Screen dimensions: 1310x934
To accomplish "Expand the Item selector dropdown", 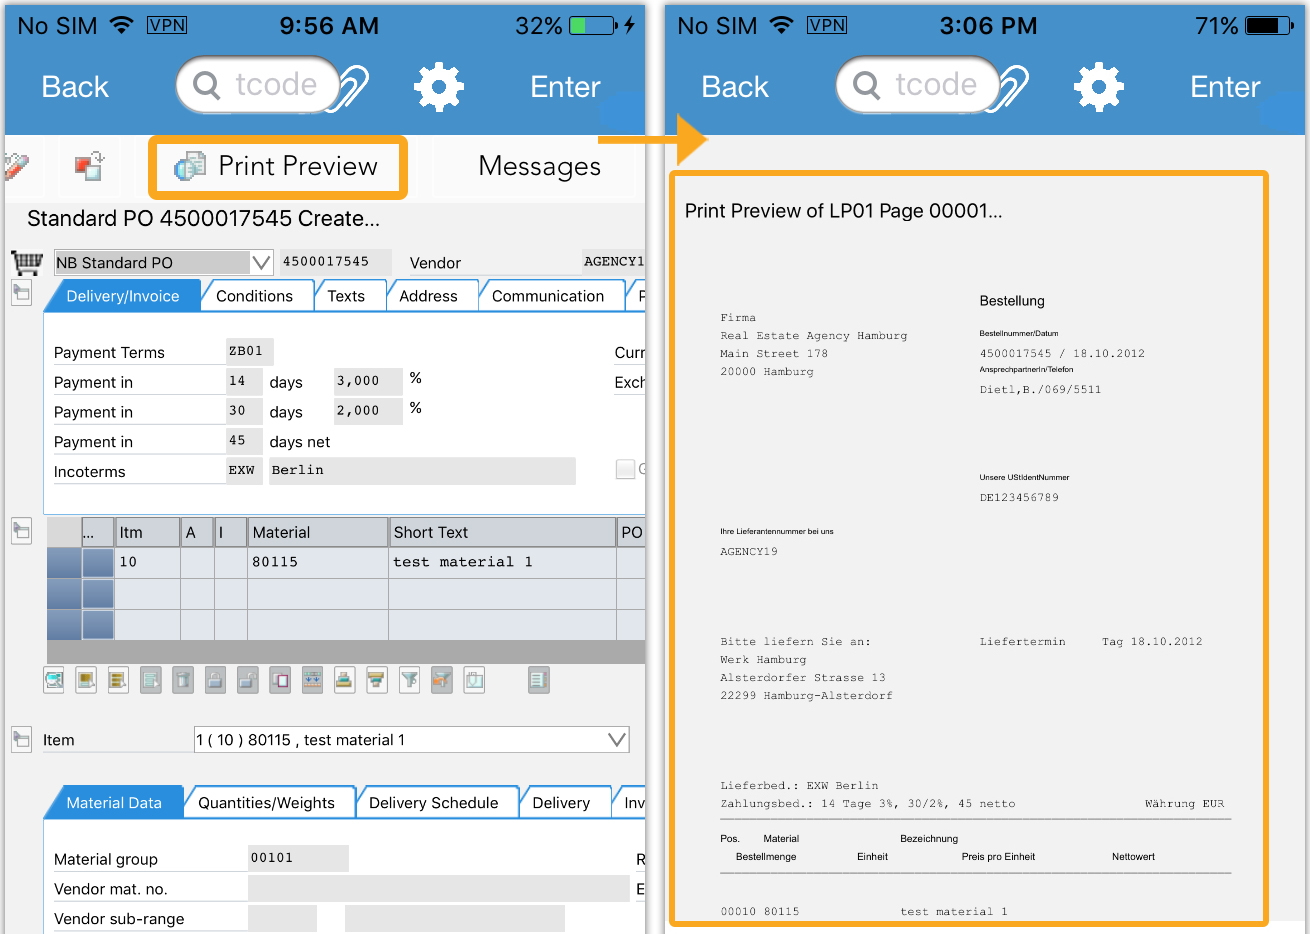I will tap(617, 740).
